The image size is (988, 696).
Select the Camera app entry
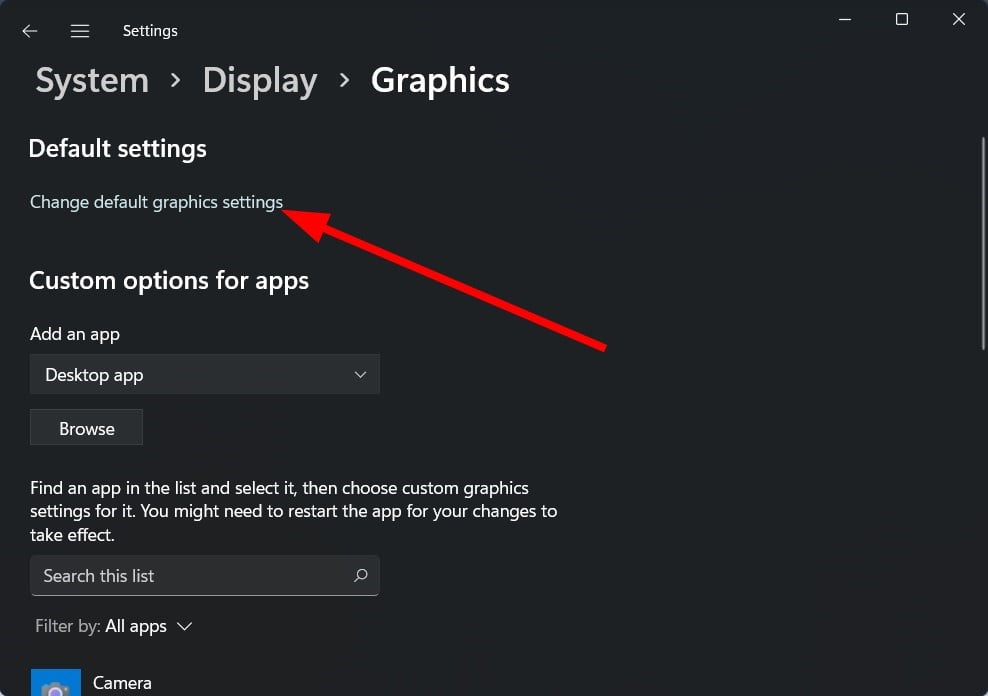122,683
